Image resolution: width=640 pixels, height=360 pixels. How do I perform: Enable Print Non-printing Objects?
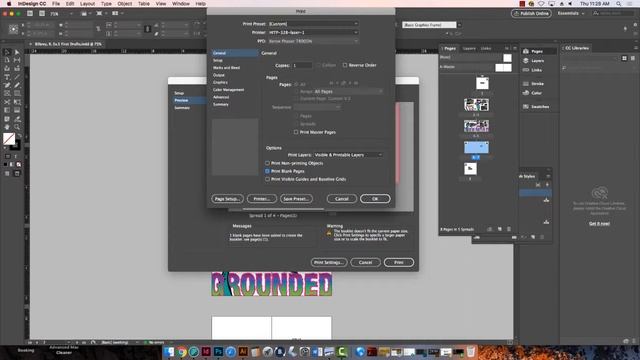click(267, 163)
